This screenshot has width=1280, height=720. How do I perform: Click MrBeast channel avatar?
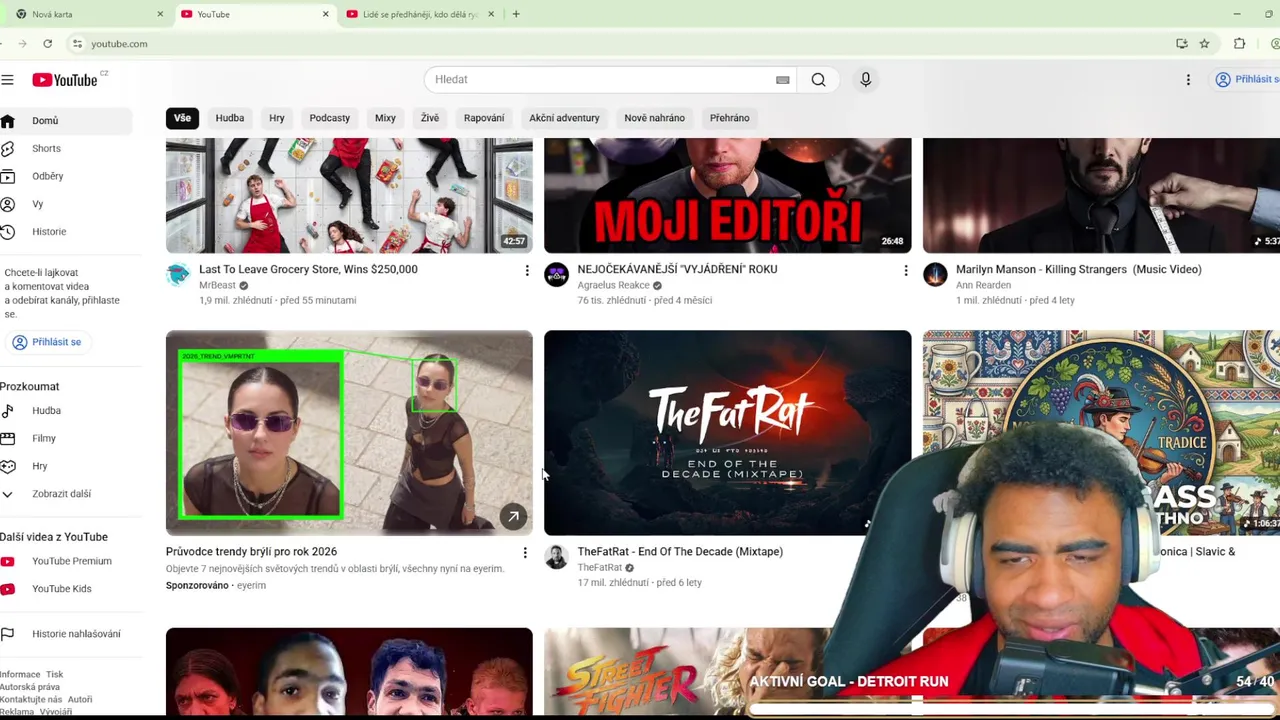coord(178,274)
